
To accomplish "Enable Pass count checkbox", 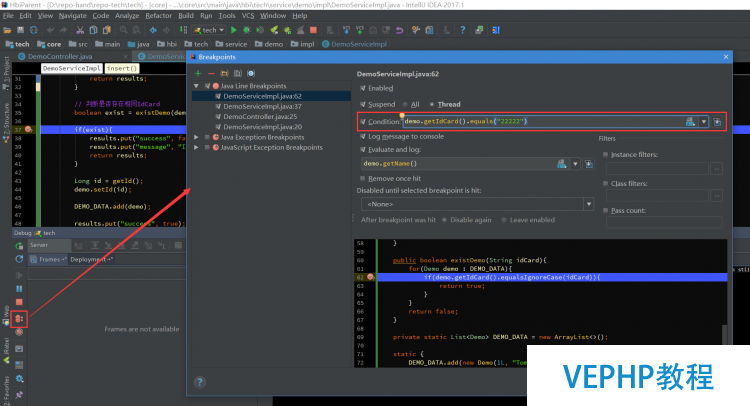I will tap(606, 210).
